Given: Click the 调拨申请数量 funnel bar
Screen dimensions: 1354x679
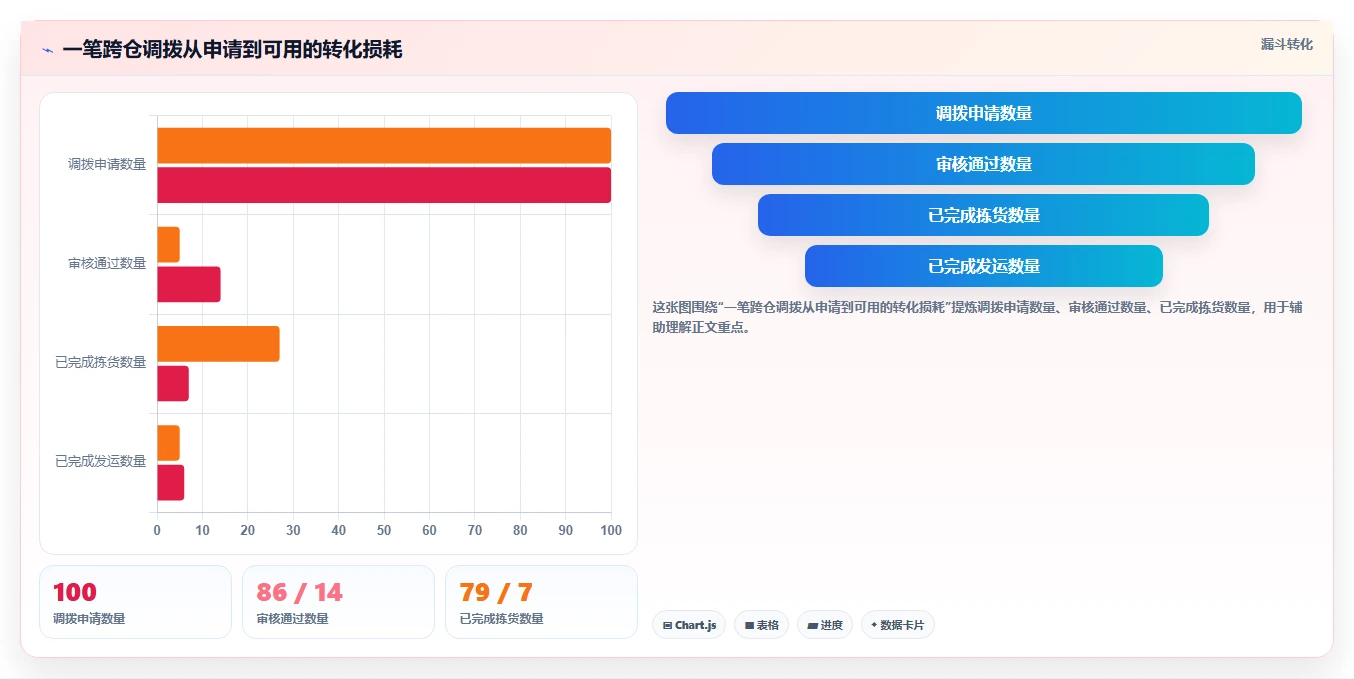Looking at the screenshot, I should tap(984, 113).
